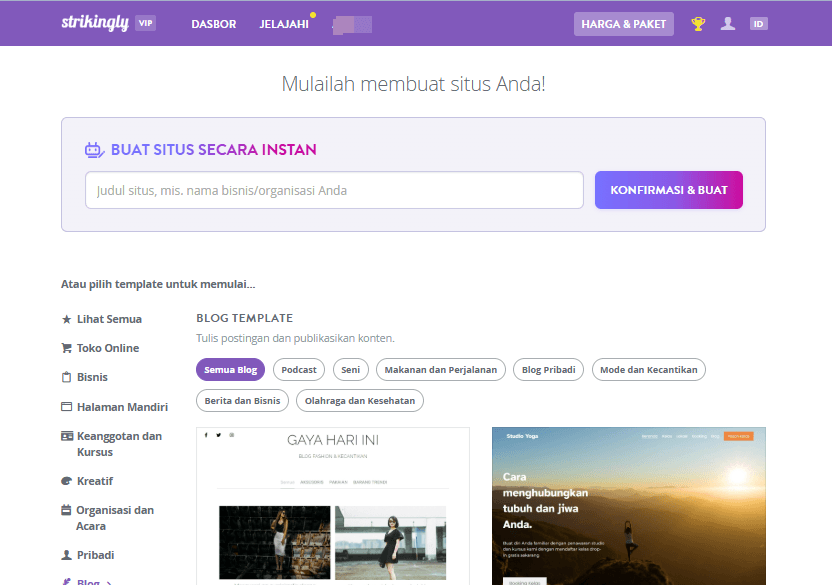Viewport: 832px width, 585px height.
Task: Click the star icon for Lihat Semua
Action: click(66, 319)
